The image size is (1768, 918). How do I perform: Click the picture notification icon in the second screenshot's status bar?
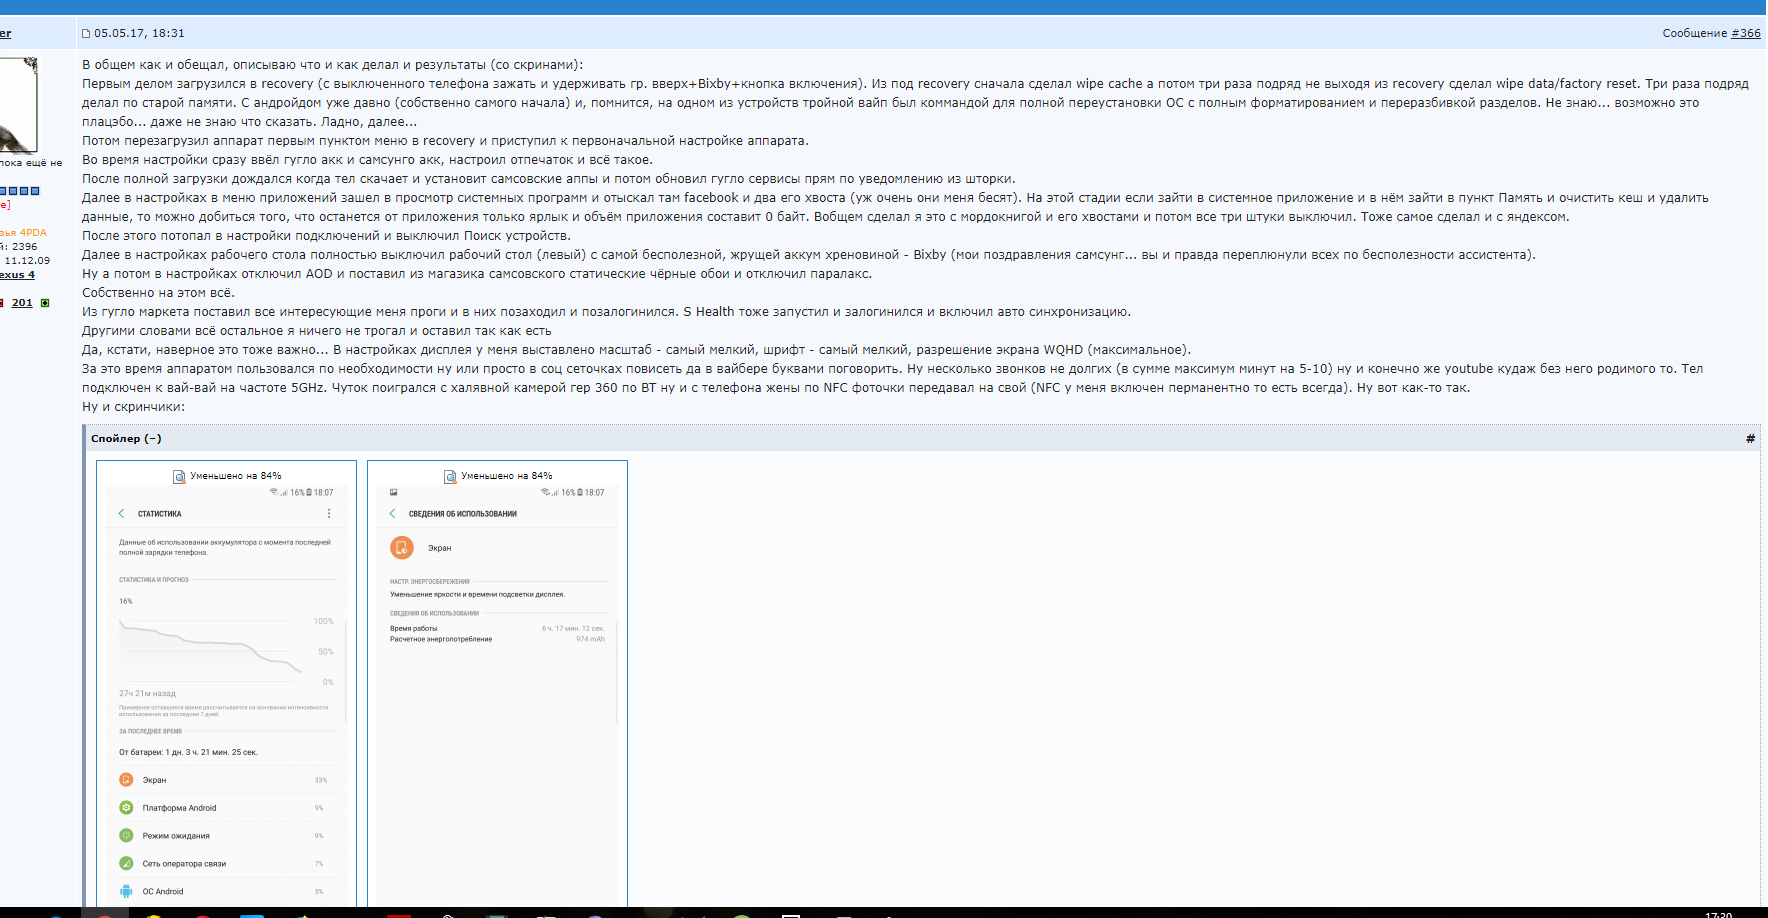point(394,493)
